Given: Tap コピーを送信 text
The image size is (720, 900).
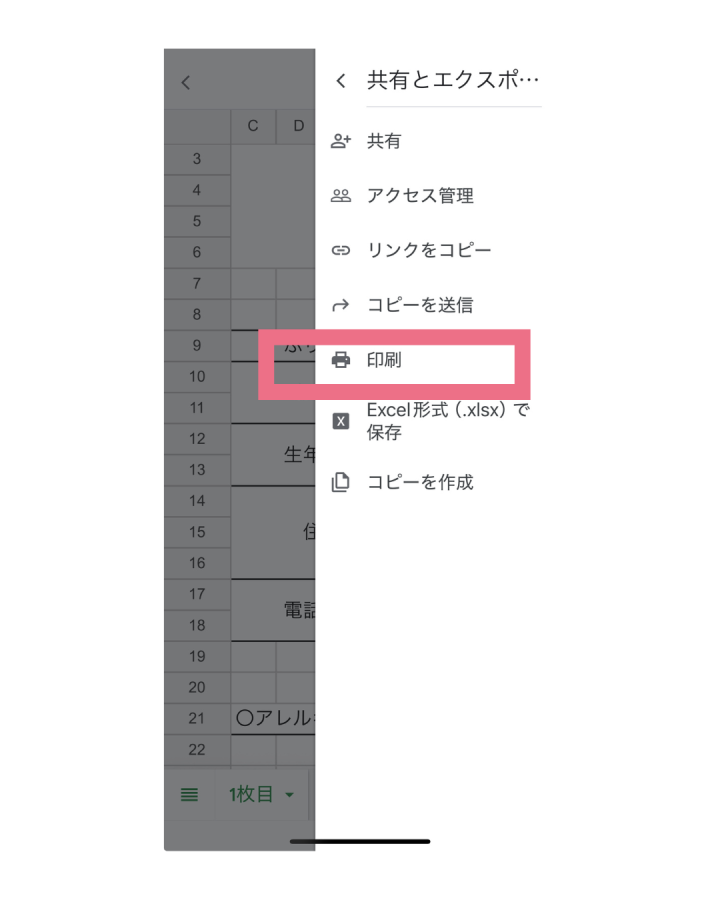Looking at the screenshot, I should [x=420, y=305].
